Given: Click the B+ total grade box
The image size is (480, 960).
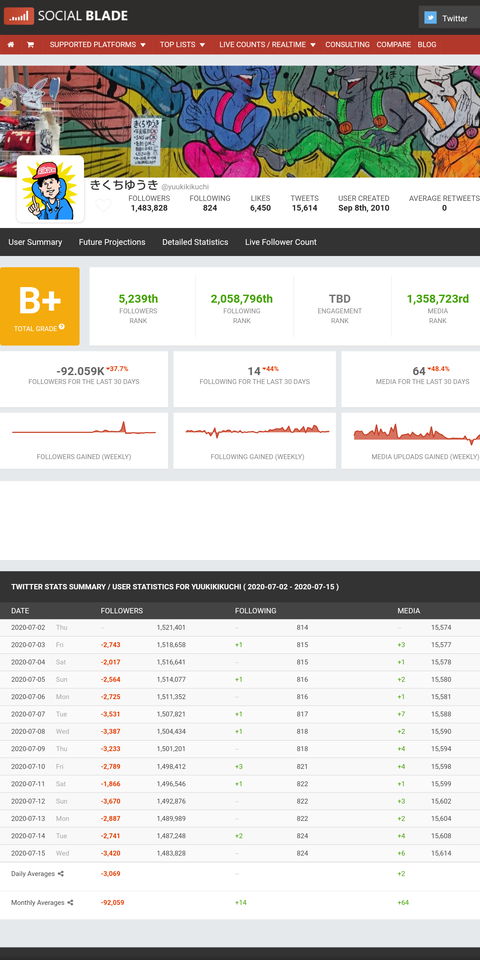Looking at the screenshot, I should pyautogui.click(x=40, y=306).
